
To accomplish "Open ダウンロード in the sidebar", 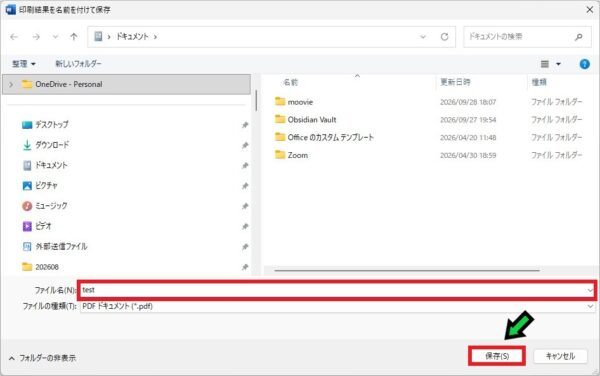I will tap(52, 145).
